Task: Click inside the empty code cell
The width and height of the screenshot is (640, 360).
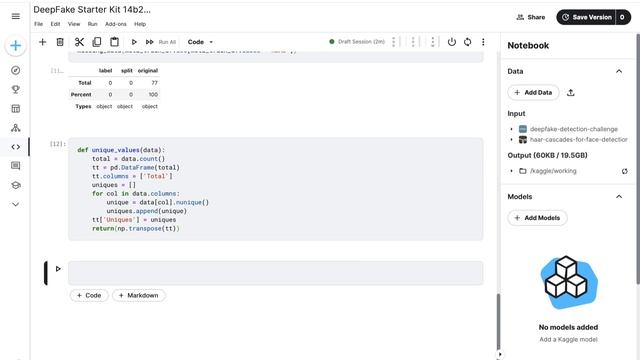Action: [276, 273]
